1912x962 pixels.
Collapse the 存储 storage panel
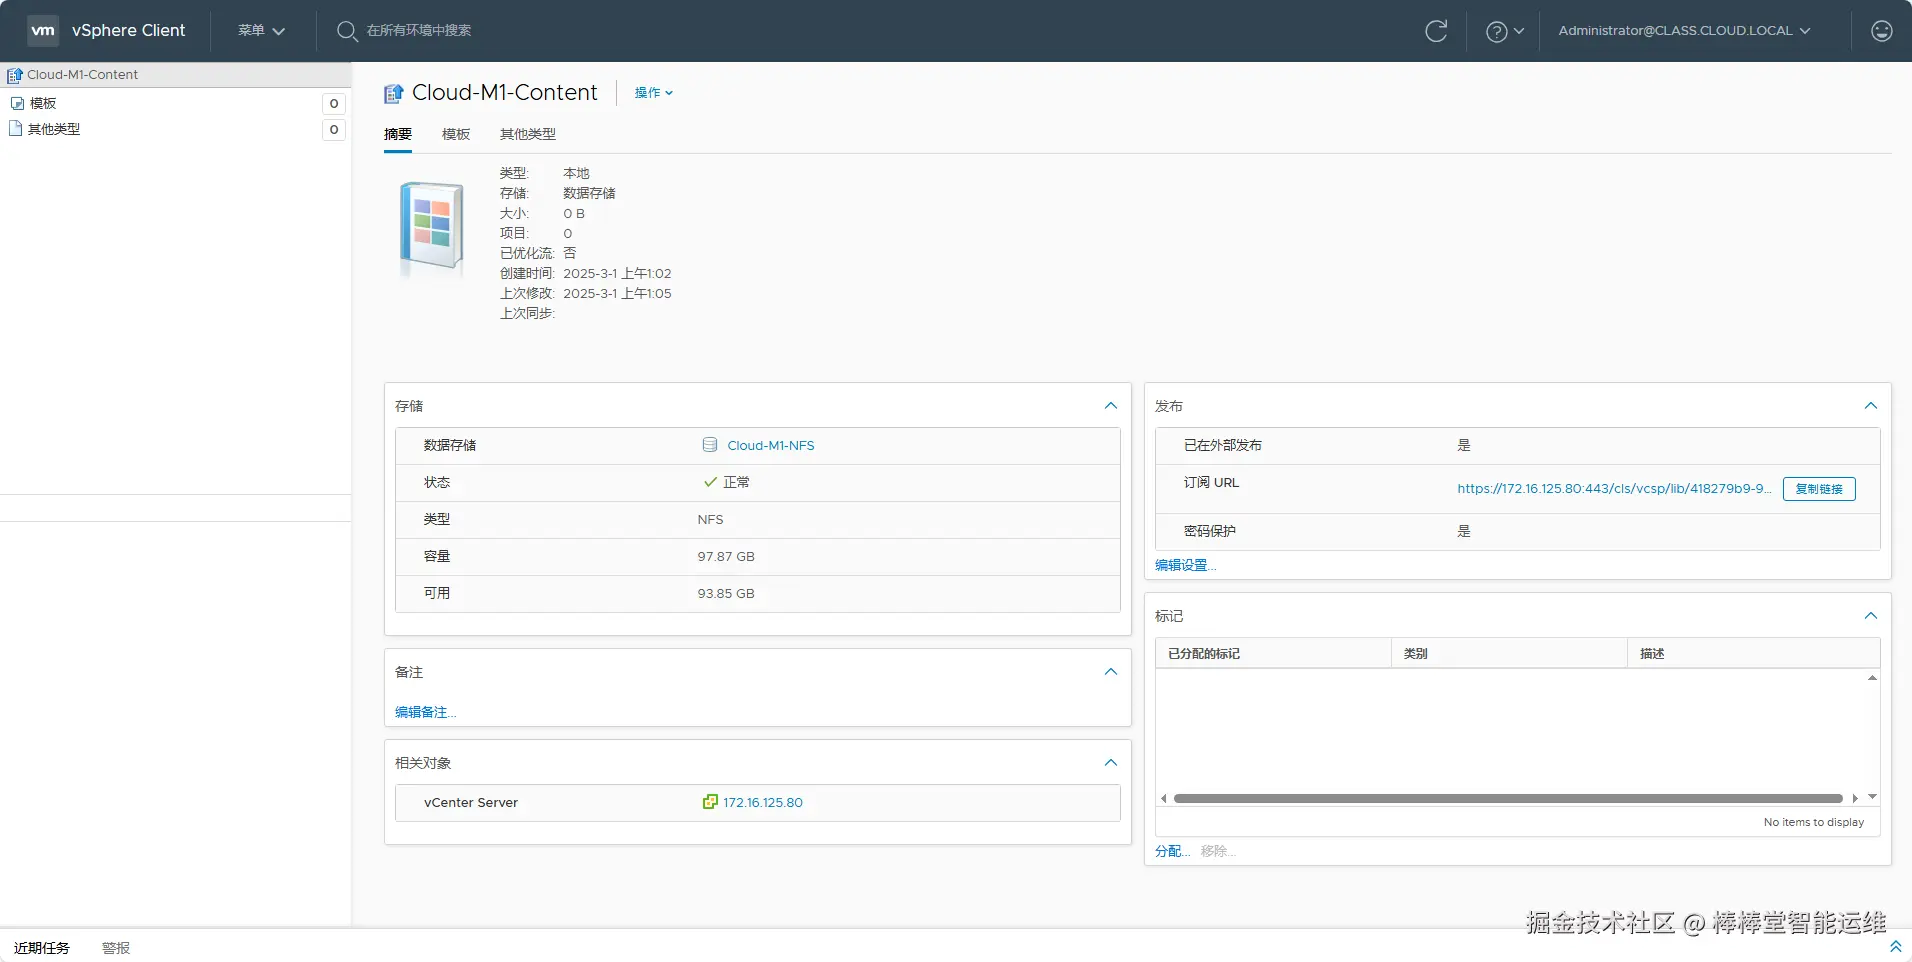coord(1111,406)
